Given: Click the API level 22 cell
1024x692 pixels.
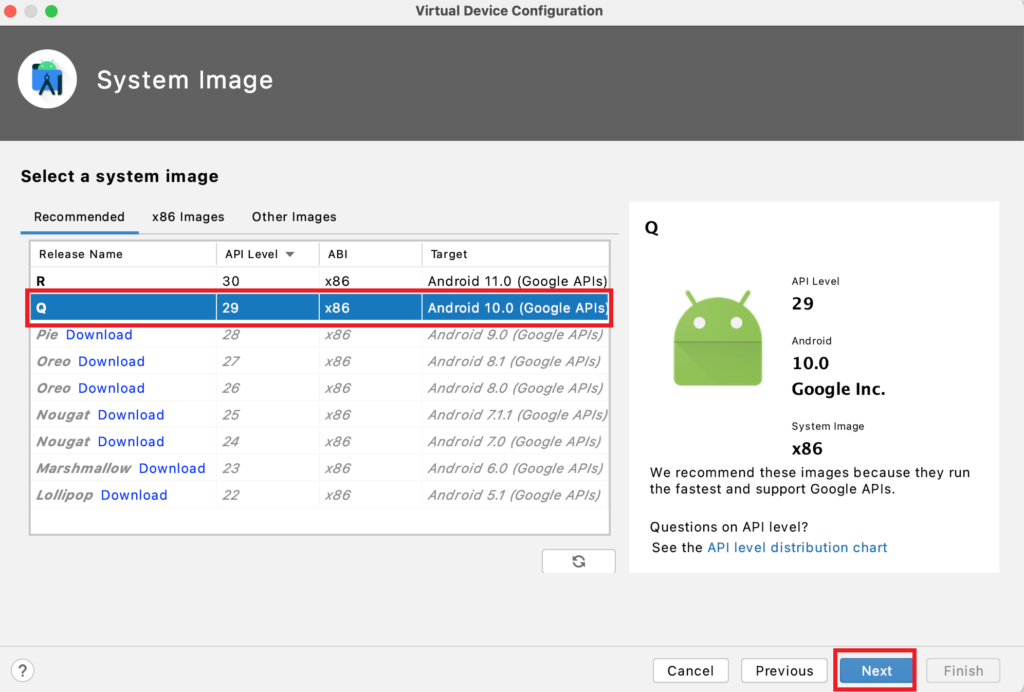Looking at the screenshot, I should point(268,495).
